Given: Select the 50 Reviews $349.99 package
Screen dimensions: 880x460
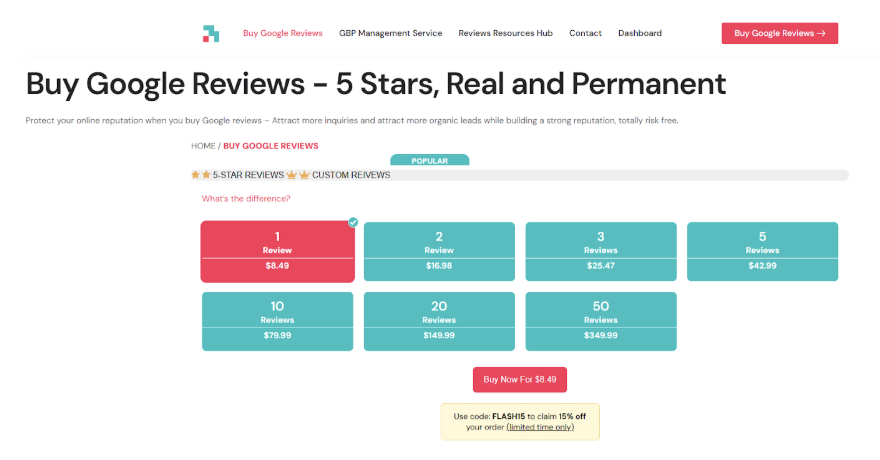Looking at the screenshot, I should (x=601, y=321).
